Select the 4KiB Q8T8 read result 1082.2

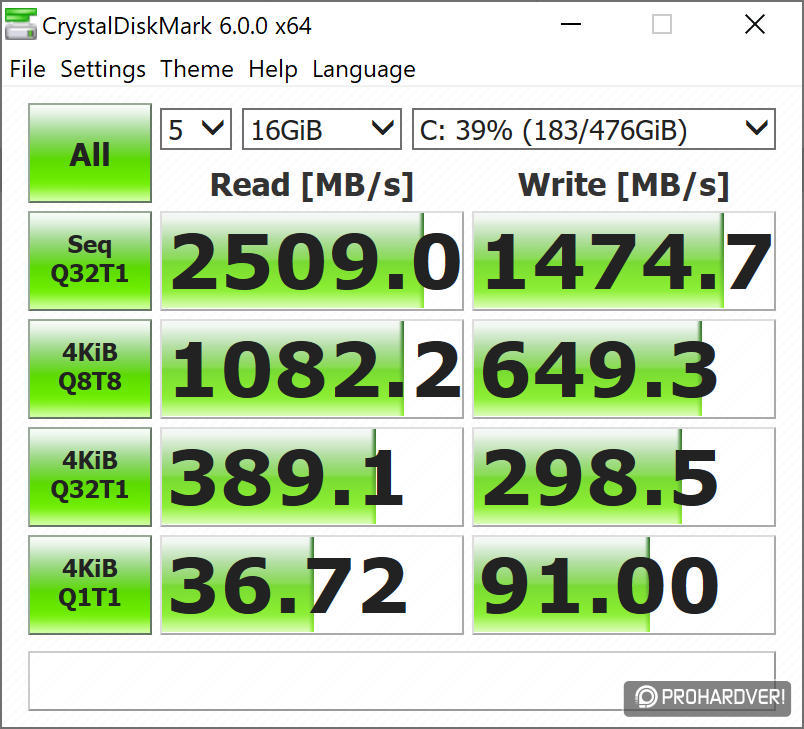(312, 369)
